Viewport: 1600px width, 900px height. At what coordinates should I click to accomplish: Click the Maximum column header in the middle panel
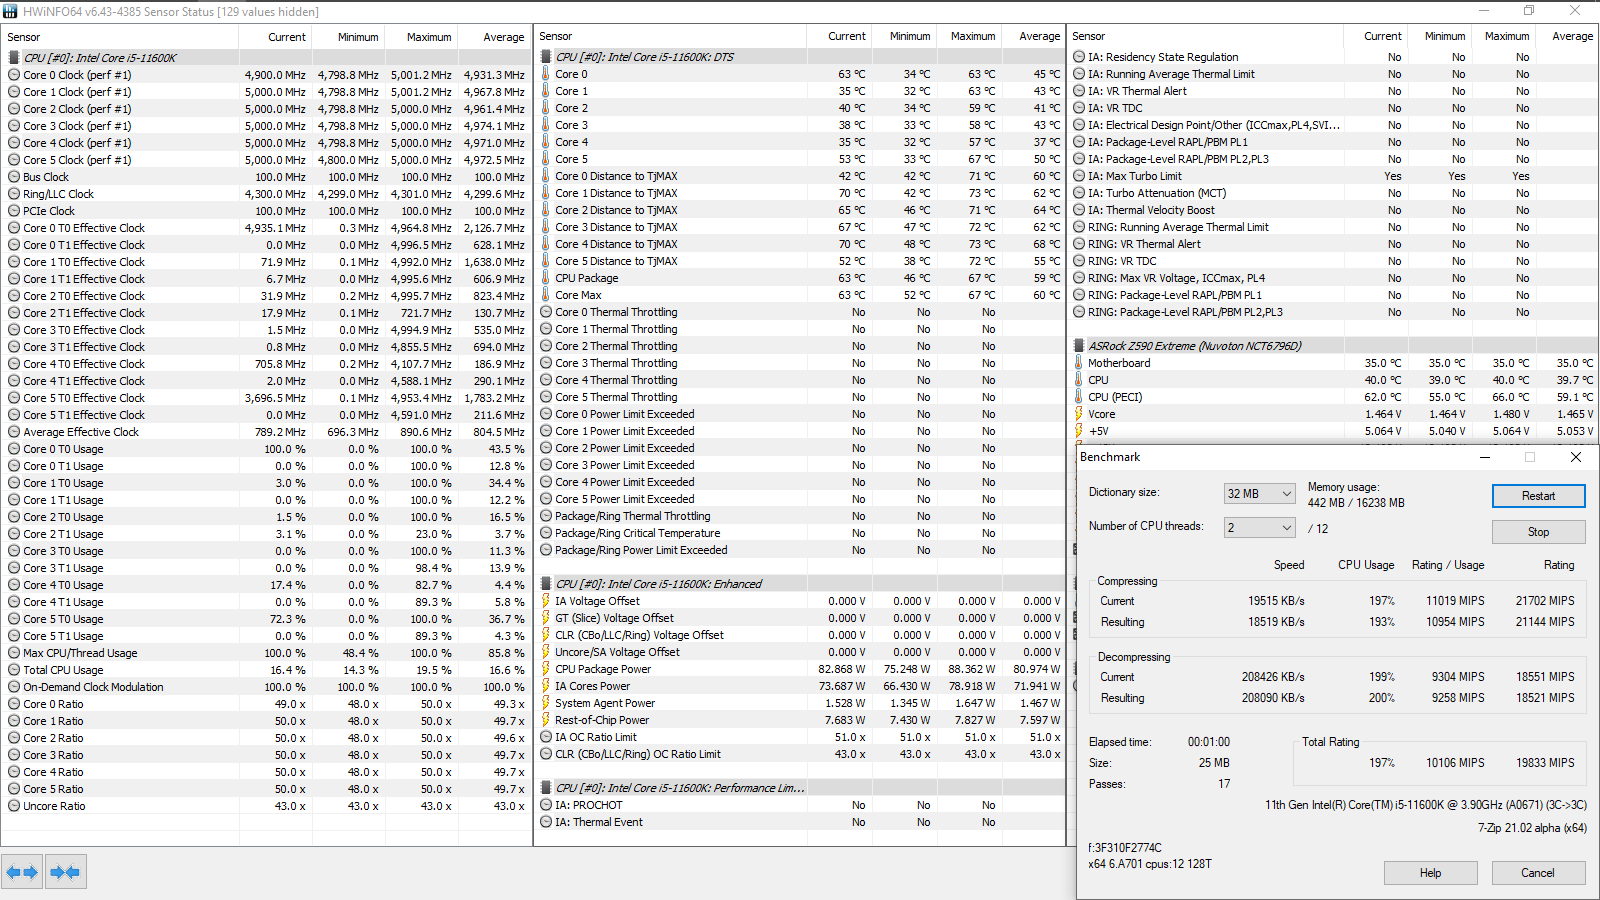(x=969, y=36)
